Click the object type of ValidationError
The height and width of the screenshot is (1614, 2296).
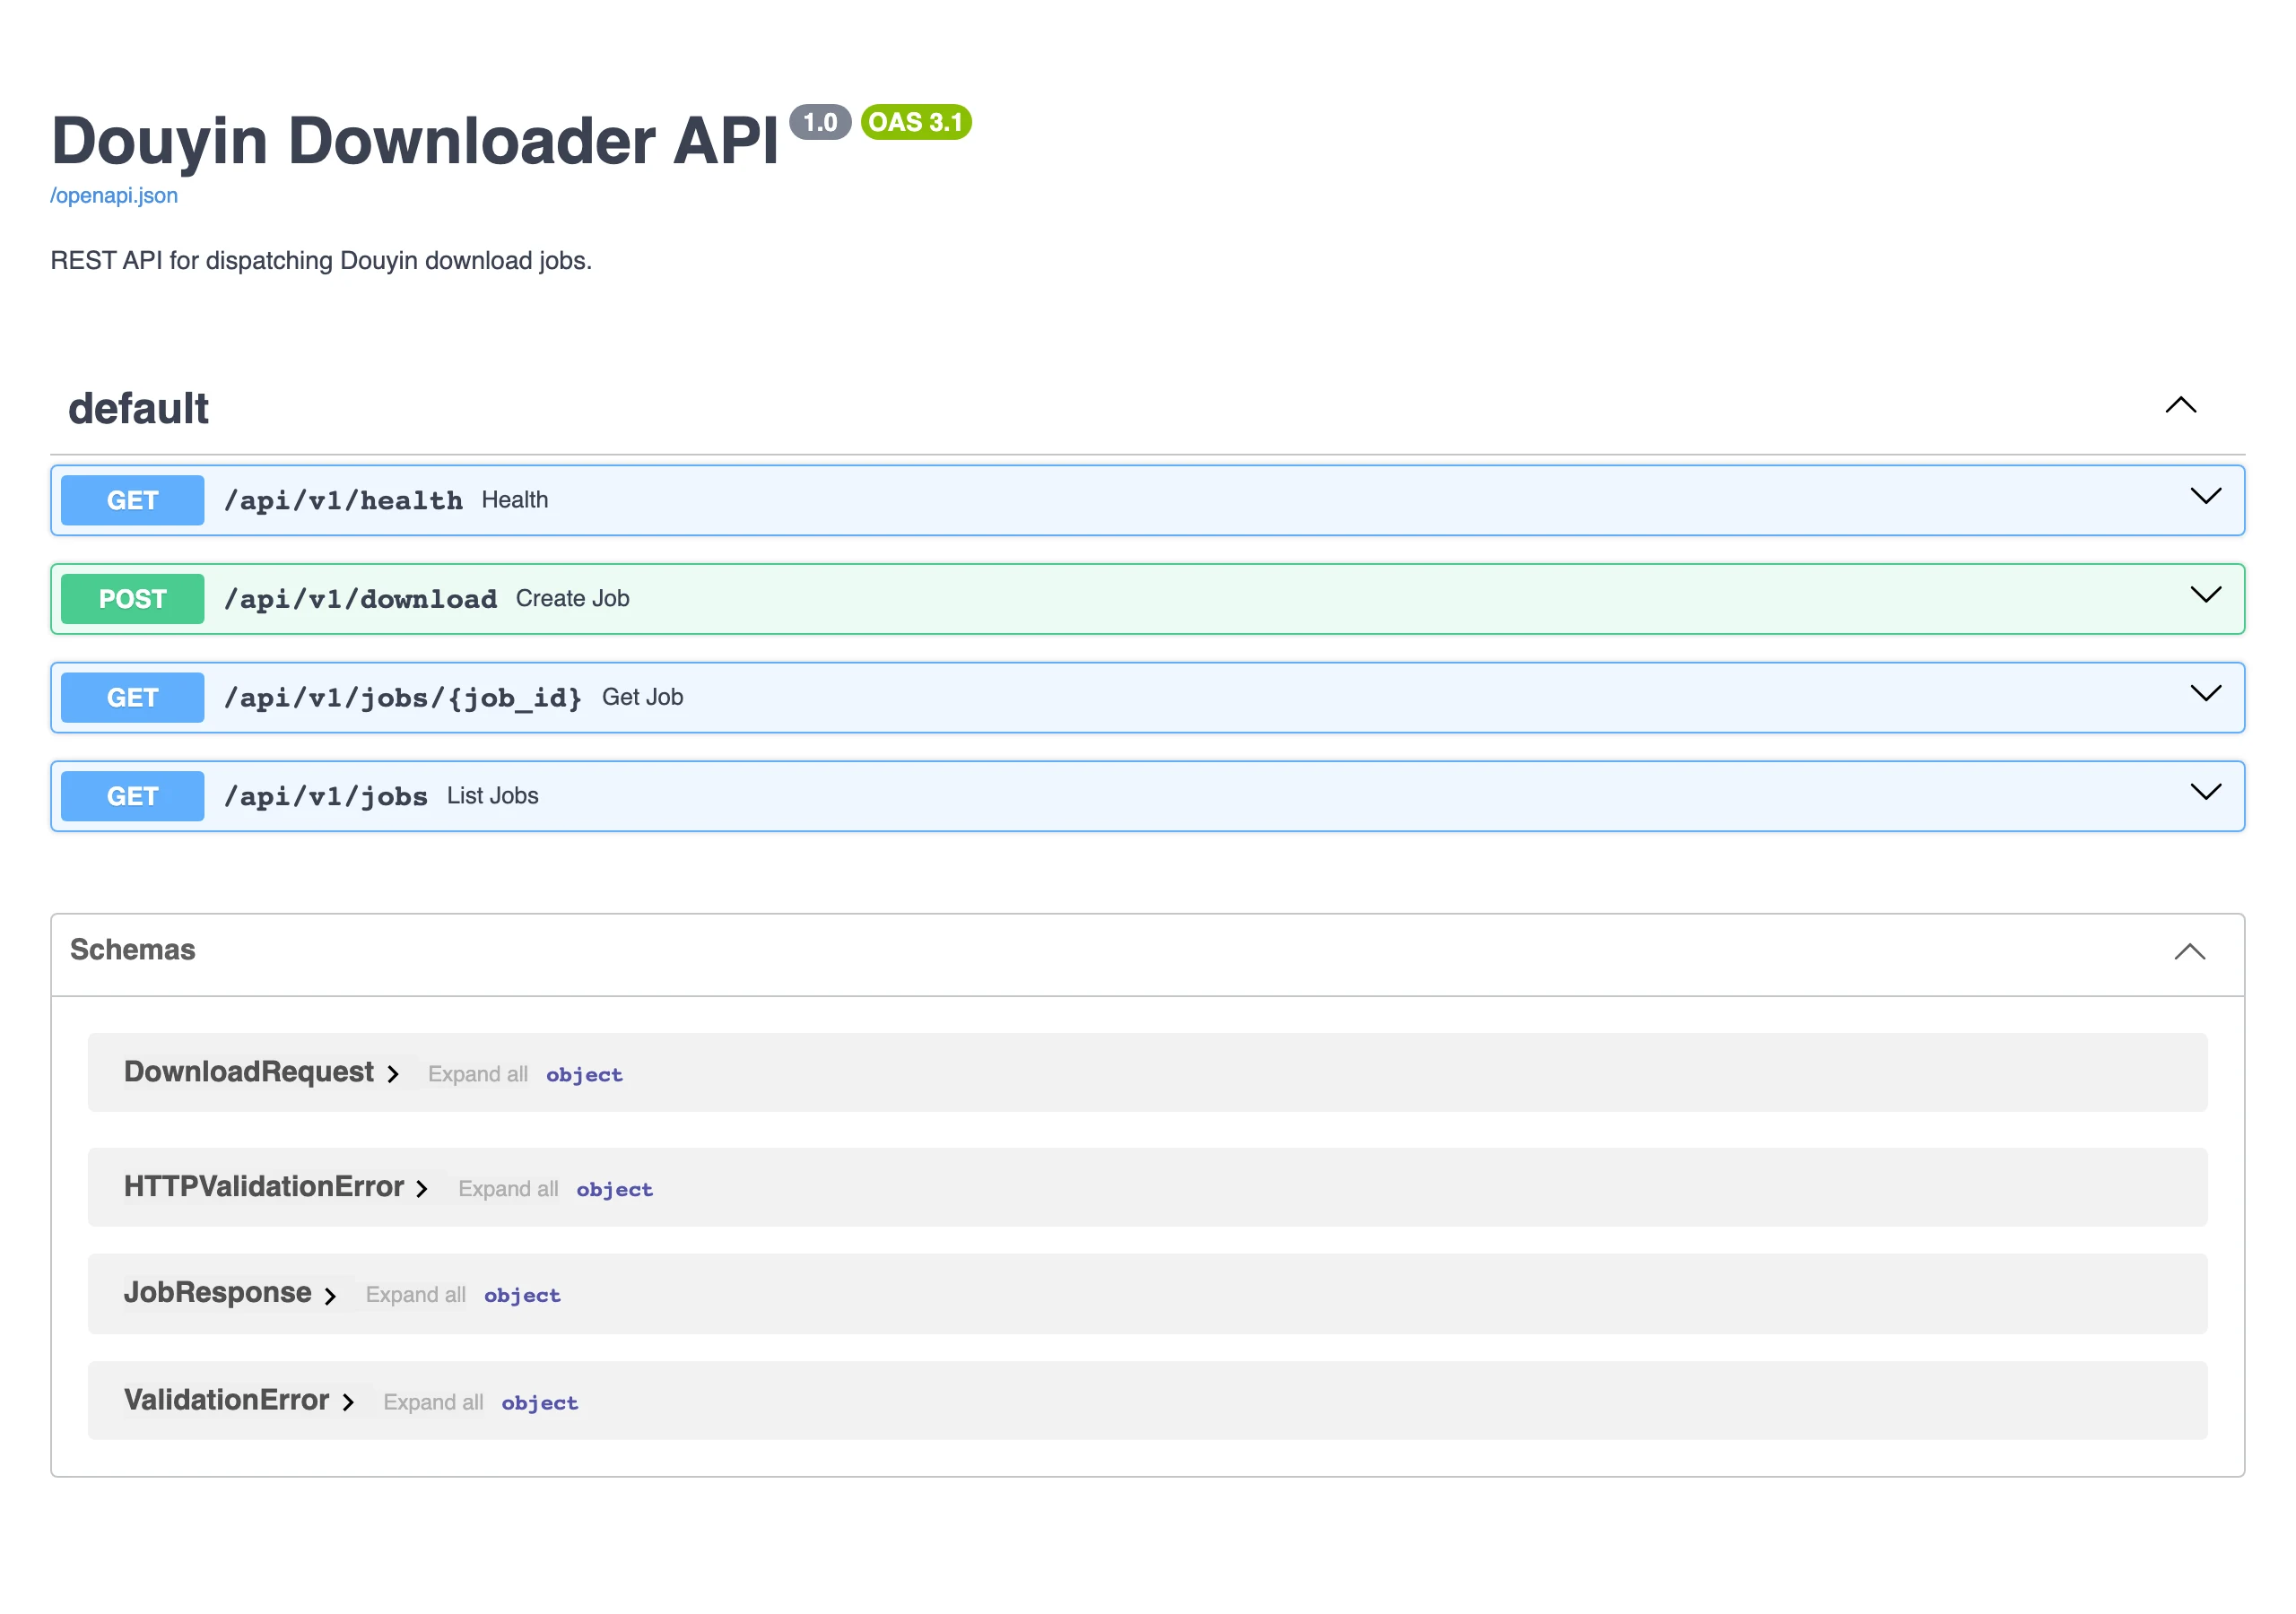[x=540, y=1404]
